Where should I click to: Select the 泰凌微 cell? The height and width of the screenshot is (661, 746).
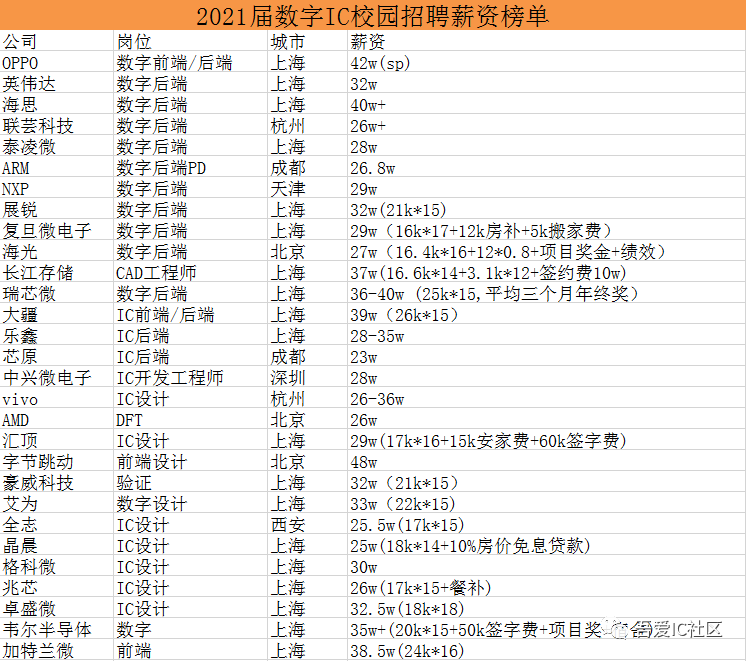tap(57, 146)
